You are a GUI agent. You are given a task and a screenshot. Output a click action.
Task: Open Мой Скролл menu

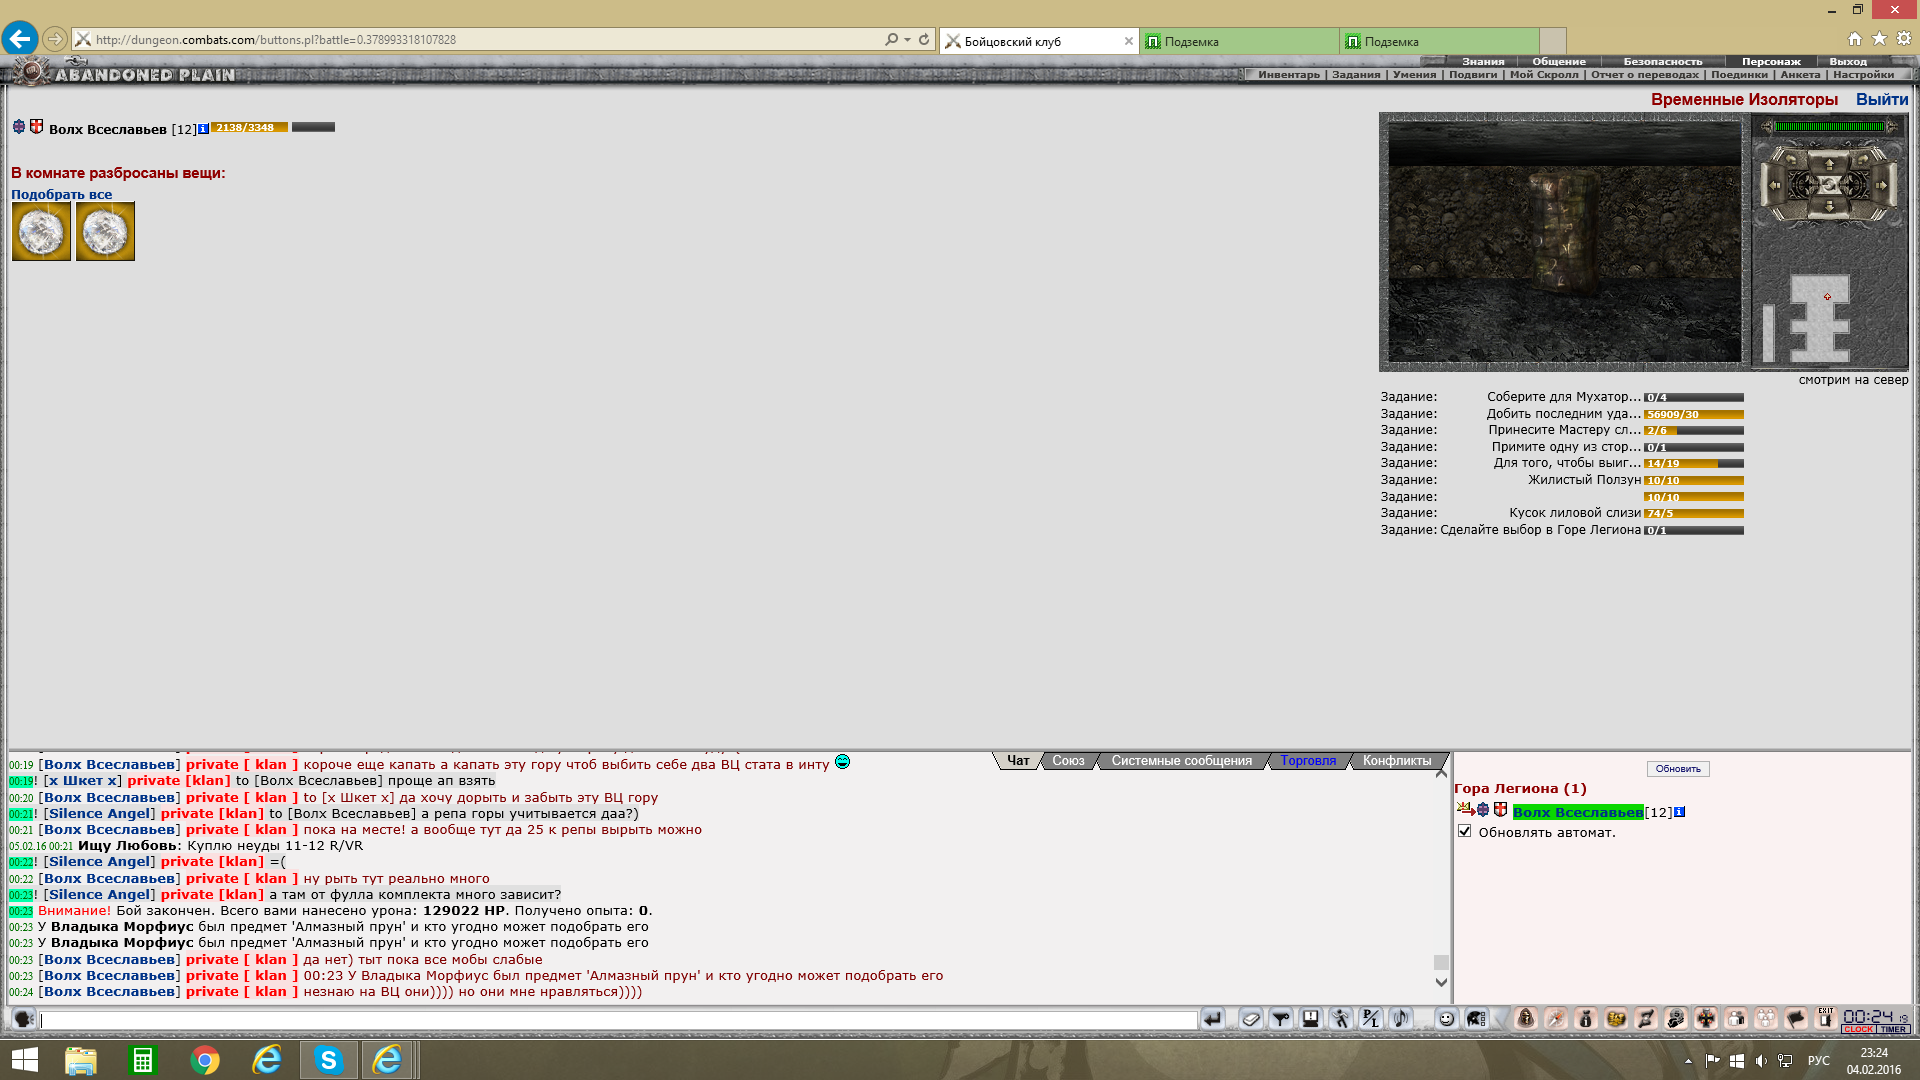pos(1544,75)
